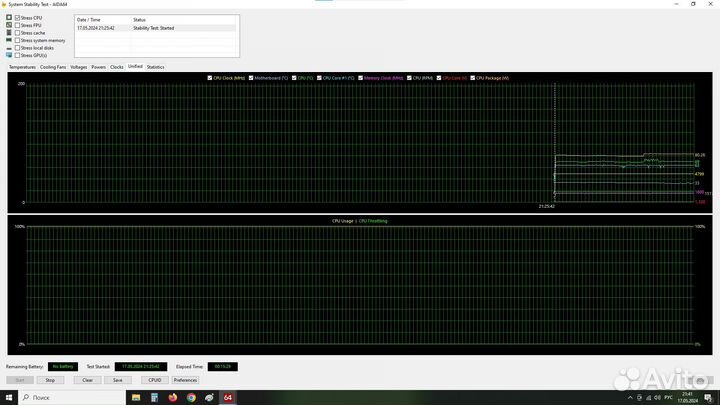Open the Calculator taskbar icon

point(154,398)
